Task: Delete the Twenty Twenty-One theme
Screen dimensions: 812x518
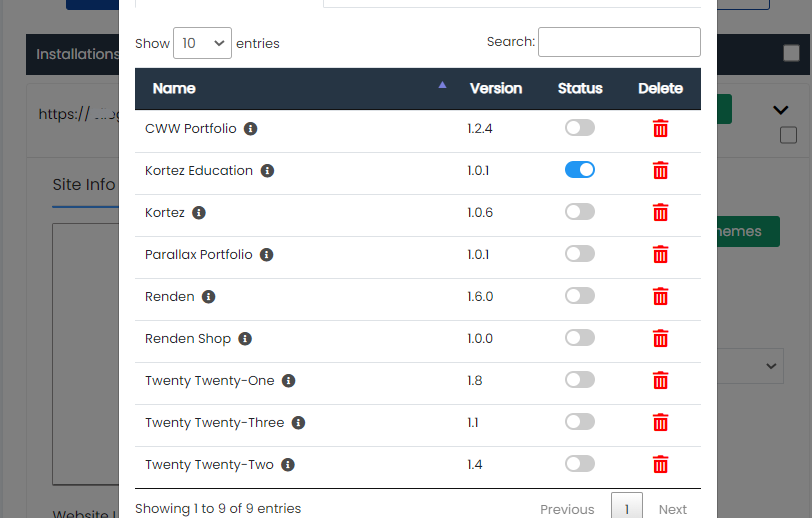Action: click(660, 380)
